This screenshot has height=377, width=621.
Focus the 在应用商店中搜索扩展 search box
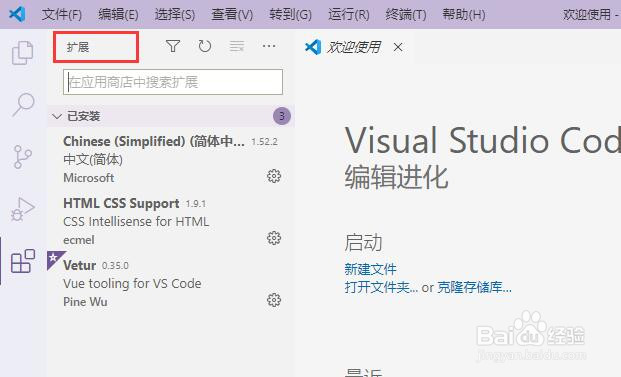173,82
